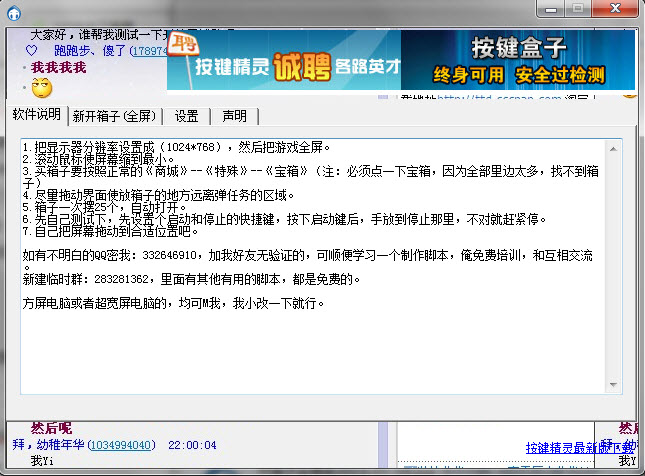Click QQ number link 1034994040 in the chat
This screenshot has height=476, width=645.
click(x=122, y=445)
